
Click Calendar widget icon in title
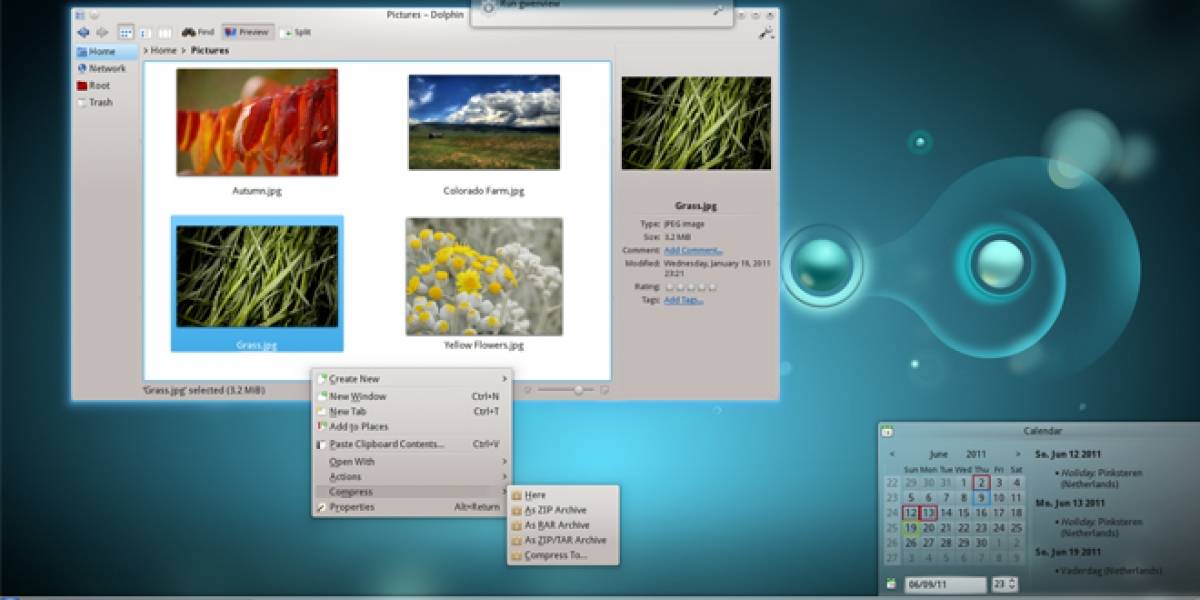click(887, 432)
